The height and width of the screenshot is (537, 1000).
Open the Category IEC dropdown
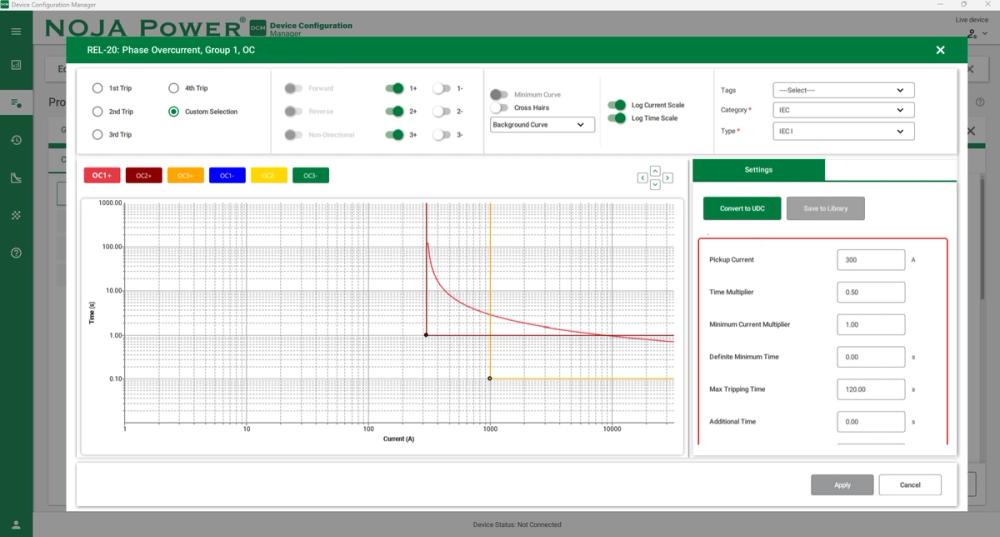pos(843,110)
